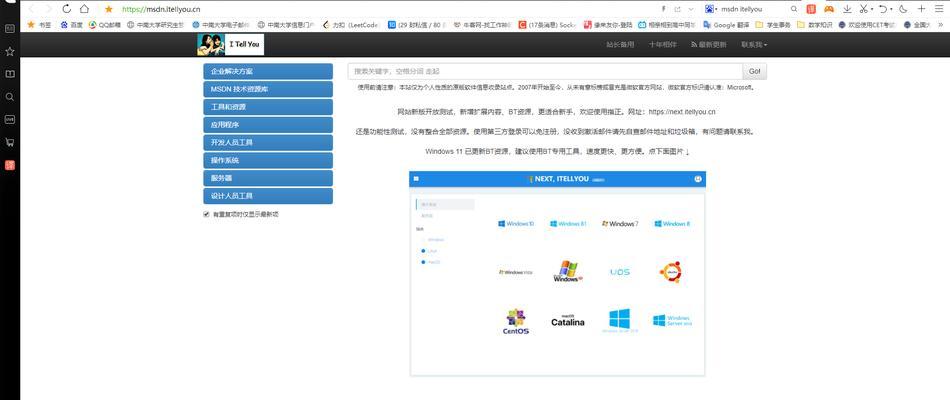Click the I Tell You site logo
Screen dimensions: 950x400
pyautogui.click(x=230, y=44)
